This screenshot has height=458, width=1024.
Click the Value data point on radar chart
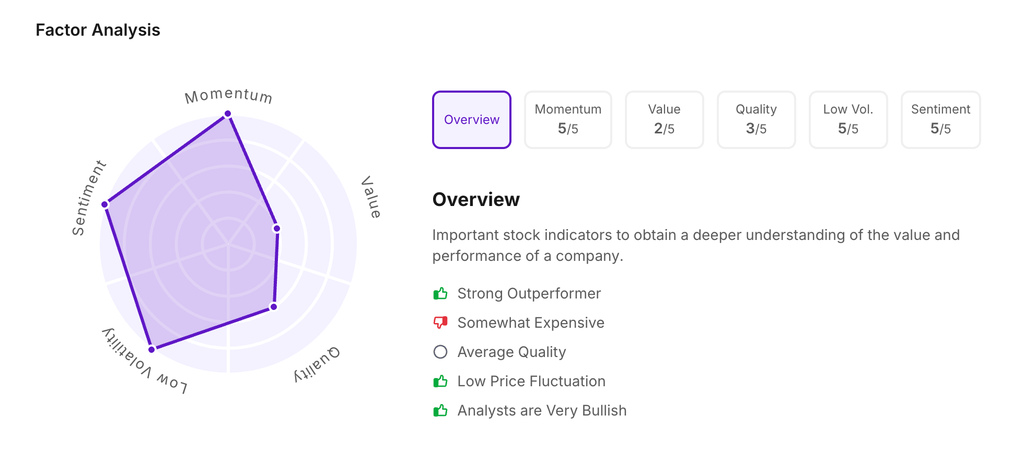click(277, 228)
